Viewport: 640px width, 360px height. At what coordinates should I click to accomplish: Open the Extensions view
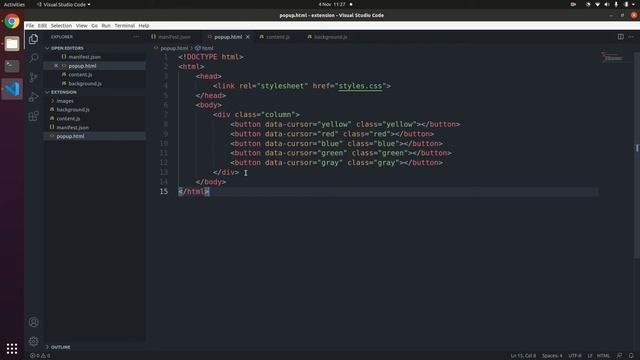click(33, 116)
